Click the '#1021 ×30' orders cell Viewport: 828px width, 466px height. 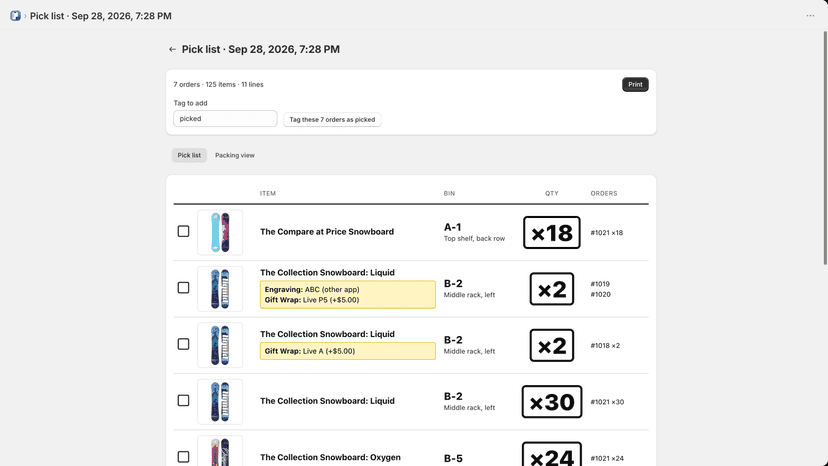(x=607, y=402)
